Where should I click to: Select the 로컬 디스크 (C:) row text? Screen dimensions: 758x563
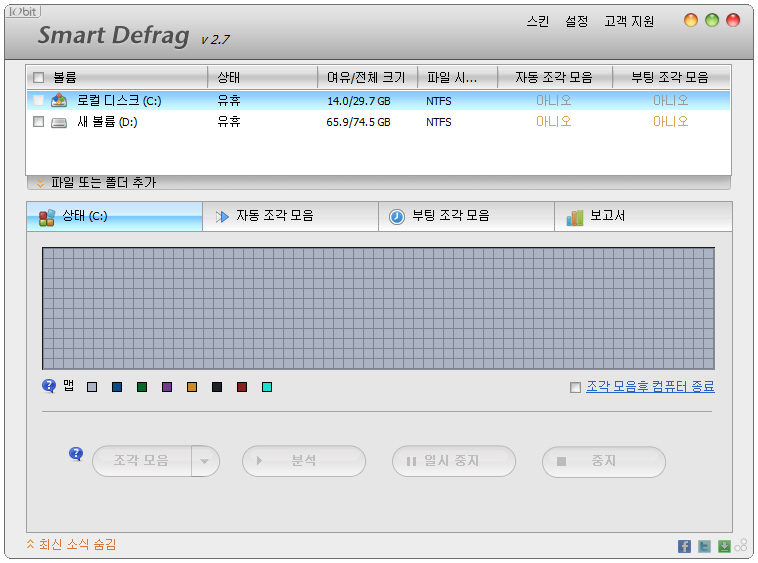click(x=119, y=101)
